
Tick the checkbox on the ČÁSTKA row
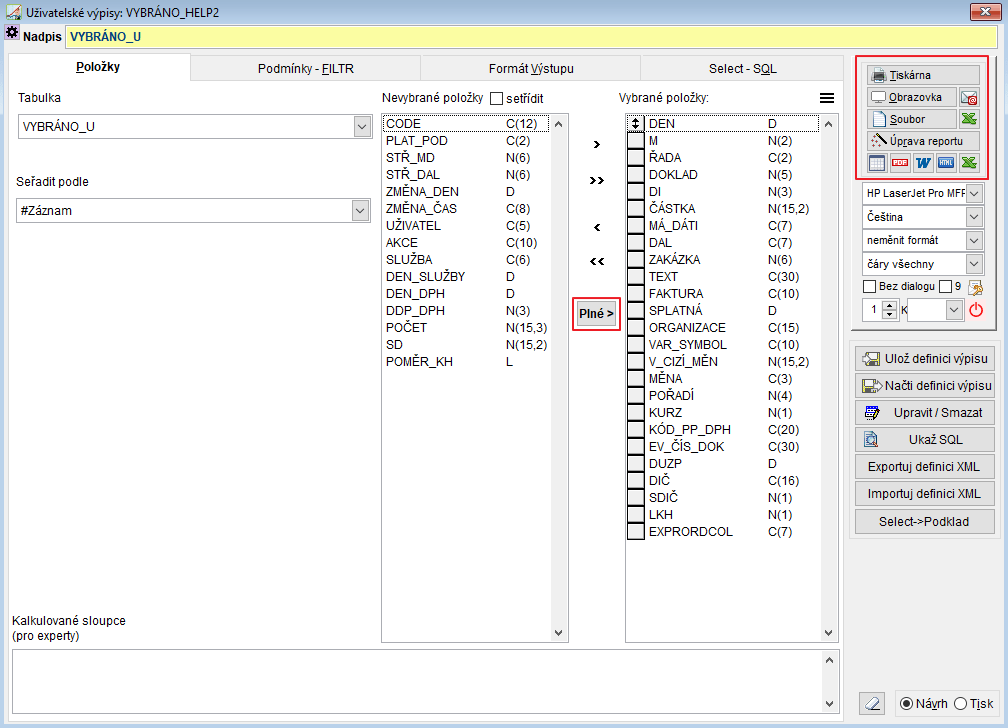coord(635,208)
